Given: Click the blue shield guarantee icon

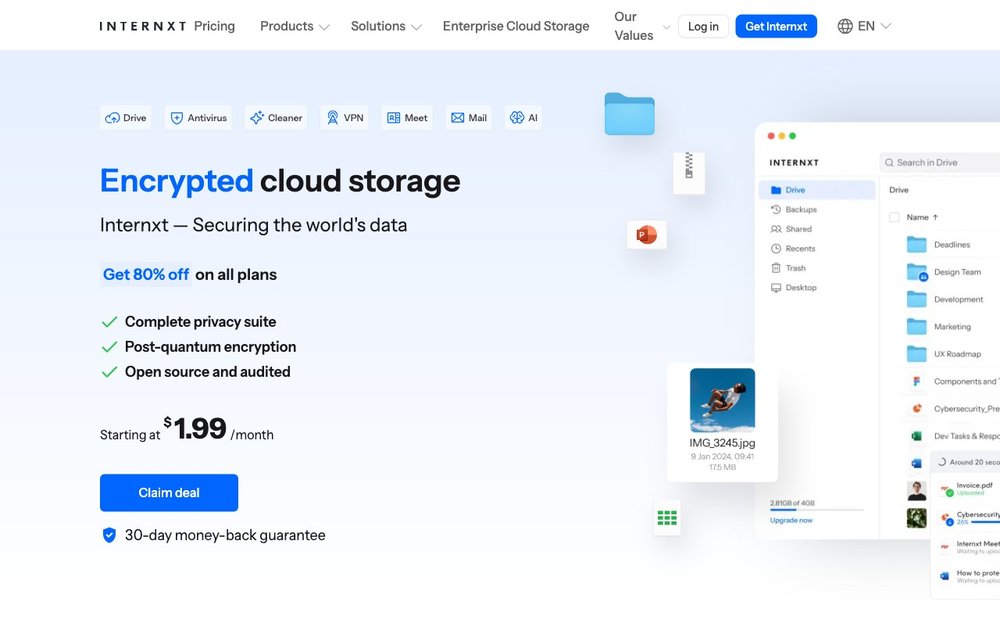Looking at the screenshot, I should [109, 535].
